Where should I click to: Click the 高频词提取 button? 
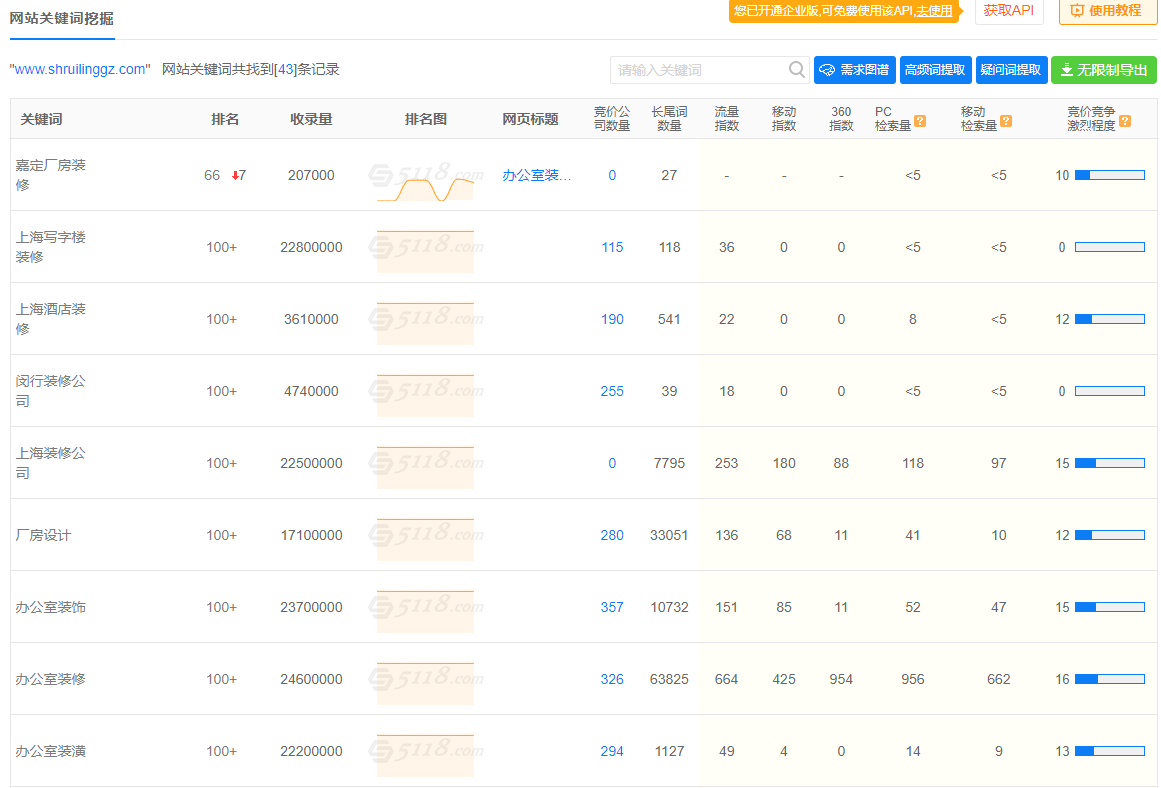935,70
